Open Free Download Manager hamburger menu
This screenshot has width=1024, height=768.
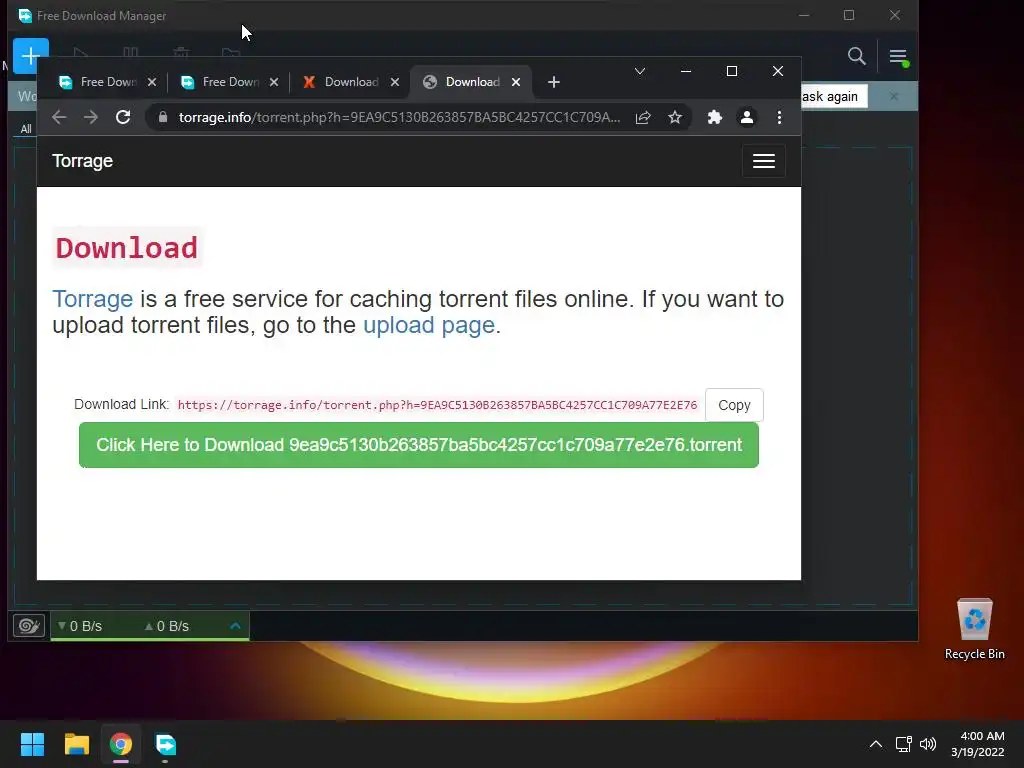[x=898, y=57]
